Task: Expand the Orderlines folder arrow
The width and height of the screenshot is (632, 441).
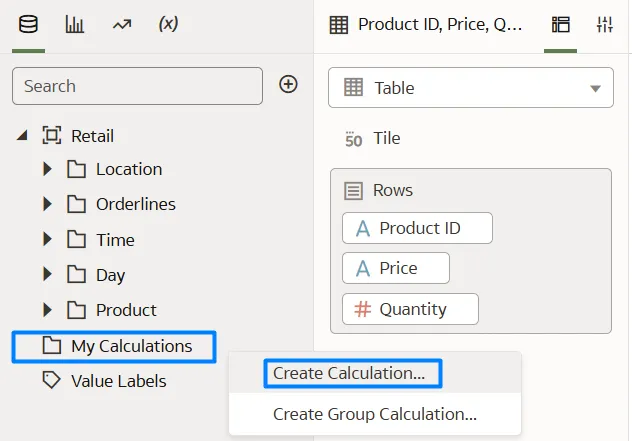Action: (x=47, y=204)
